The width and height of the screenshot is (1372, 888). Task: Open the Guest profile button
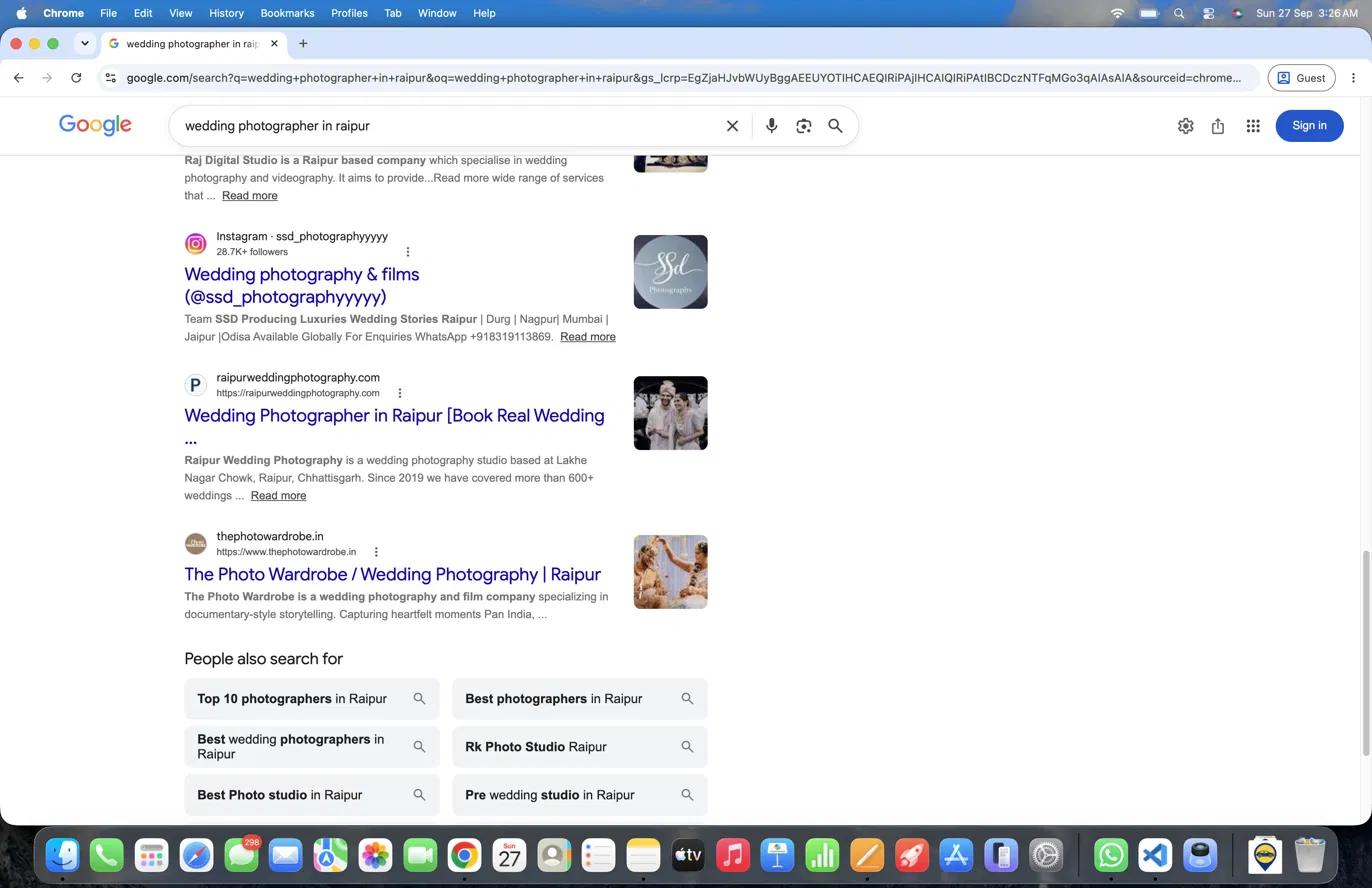click(1301, 78)
